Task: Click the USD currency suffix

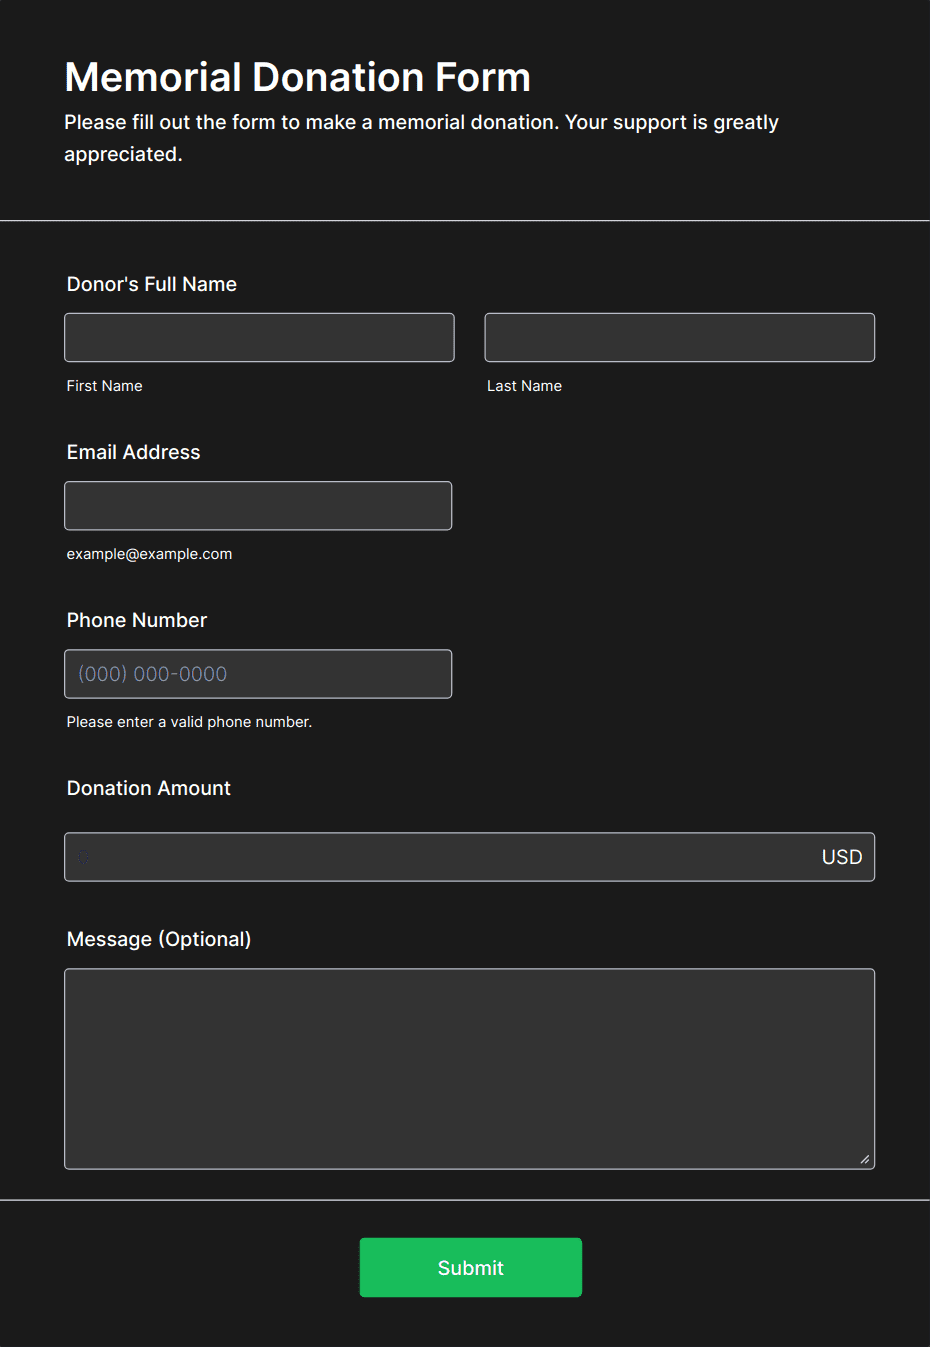Action: coord(841,857)
